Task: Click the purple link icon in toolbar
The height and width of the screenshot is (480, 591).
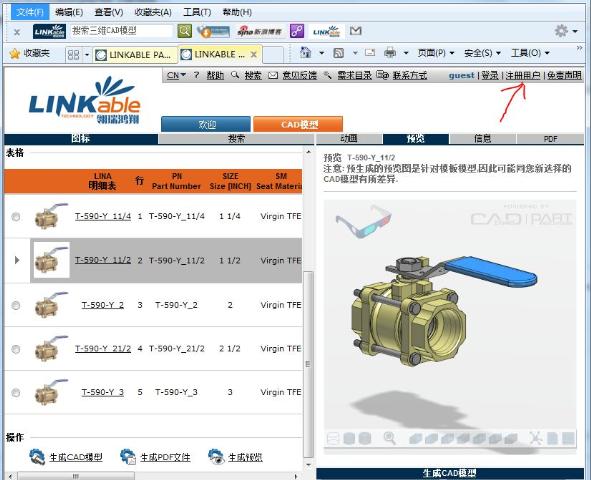Action: [x=297, y=31]
